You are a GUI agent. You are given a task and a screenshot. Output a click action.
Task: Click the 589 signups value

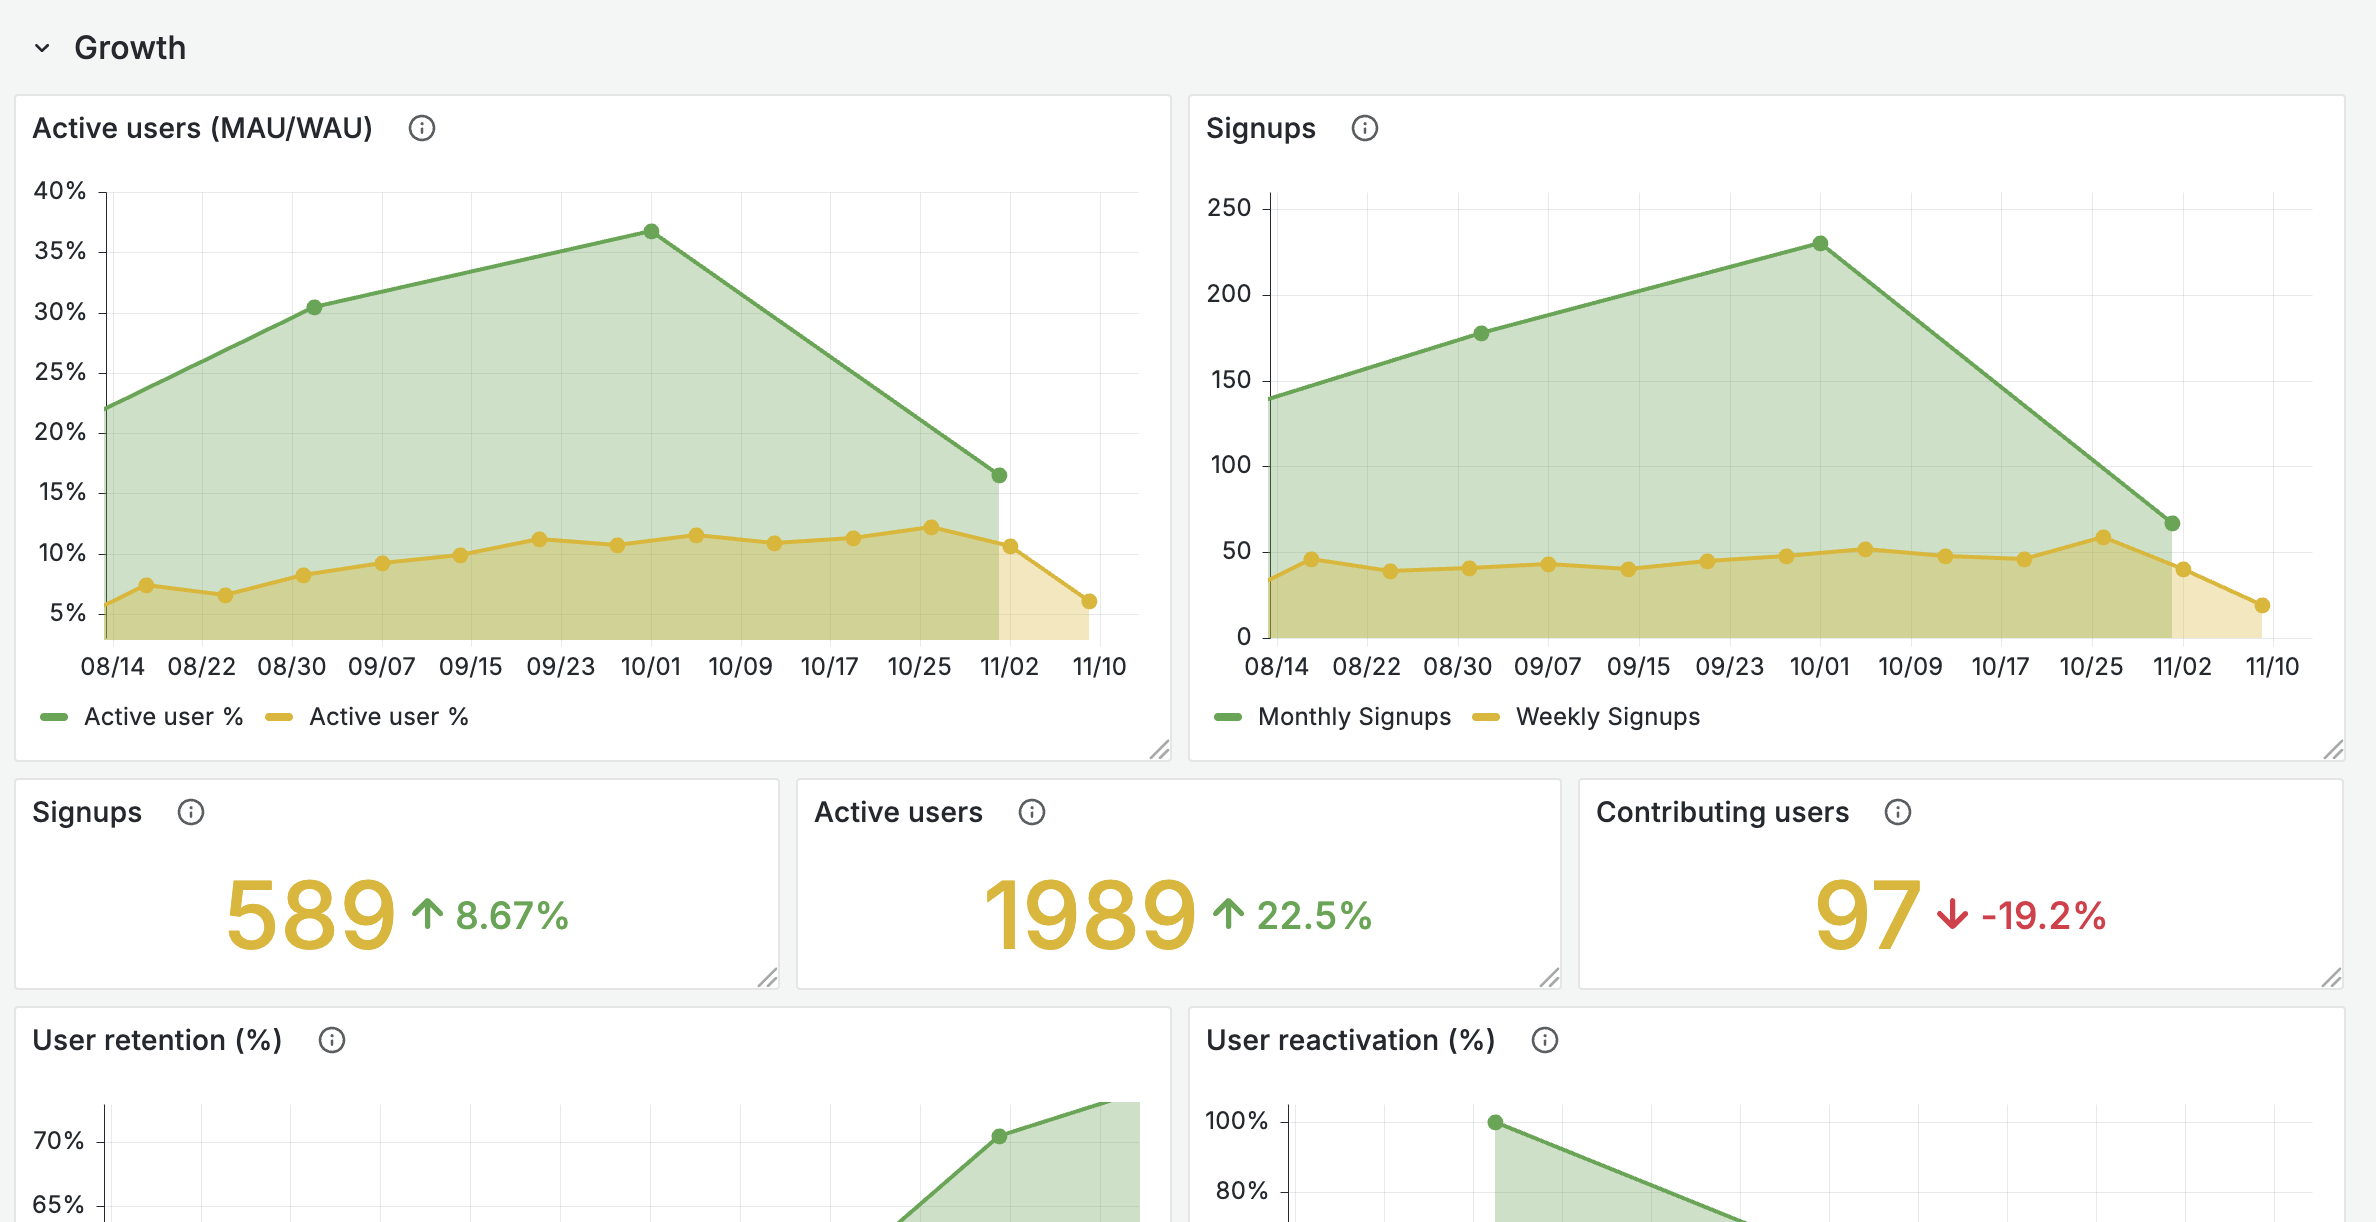[311, 915]
